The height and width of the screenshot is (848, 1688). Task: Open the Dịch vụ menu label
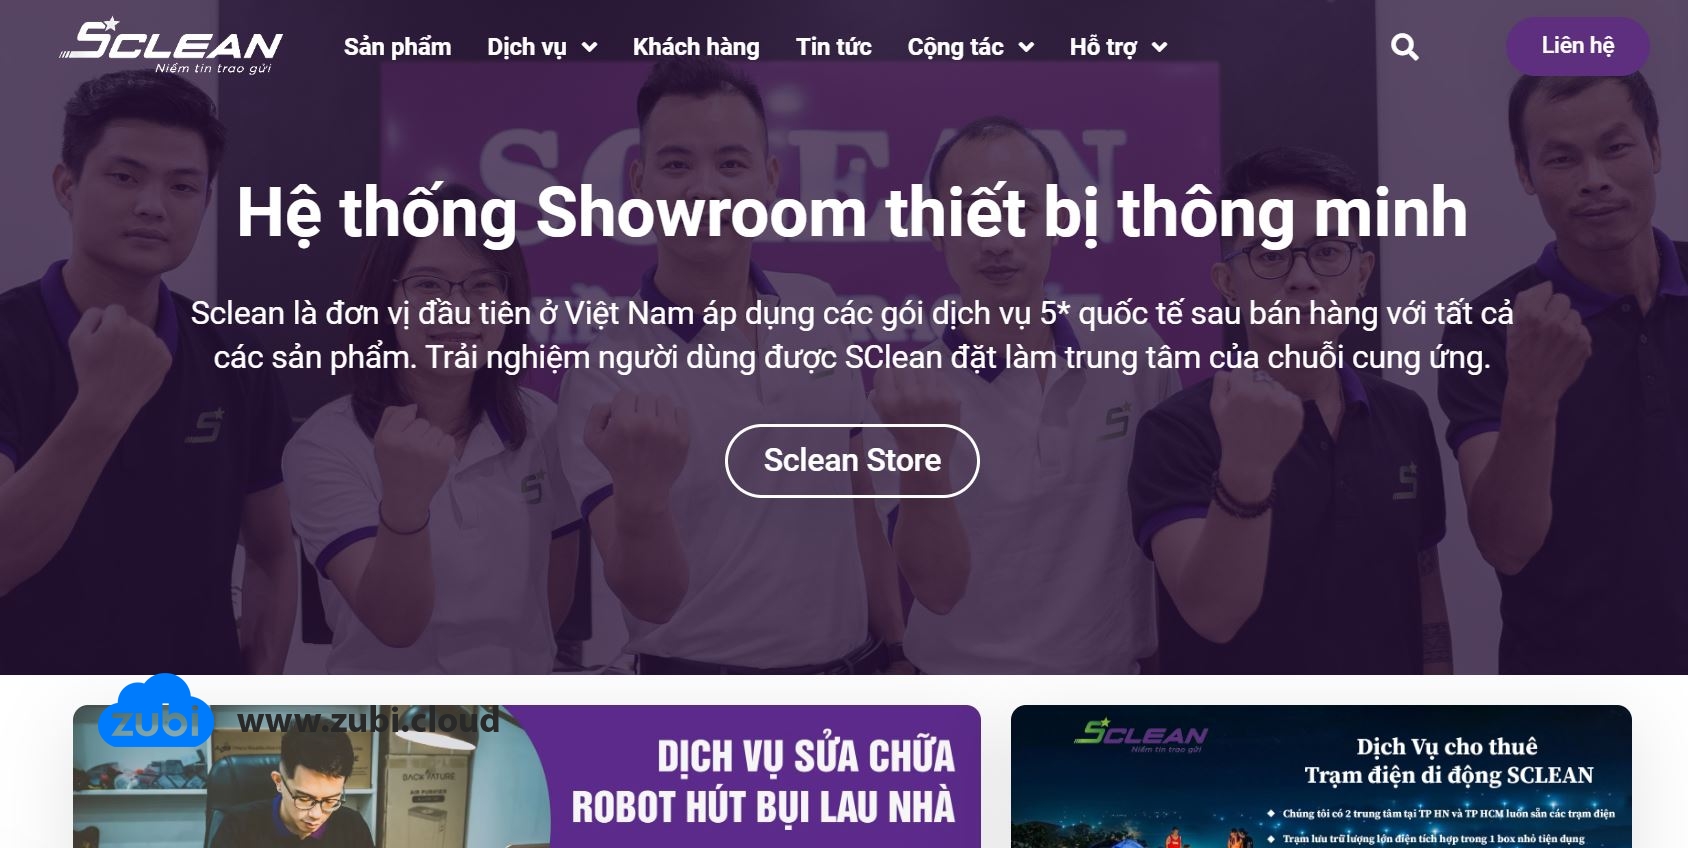(526, 47)
